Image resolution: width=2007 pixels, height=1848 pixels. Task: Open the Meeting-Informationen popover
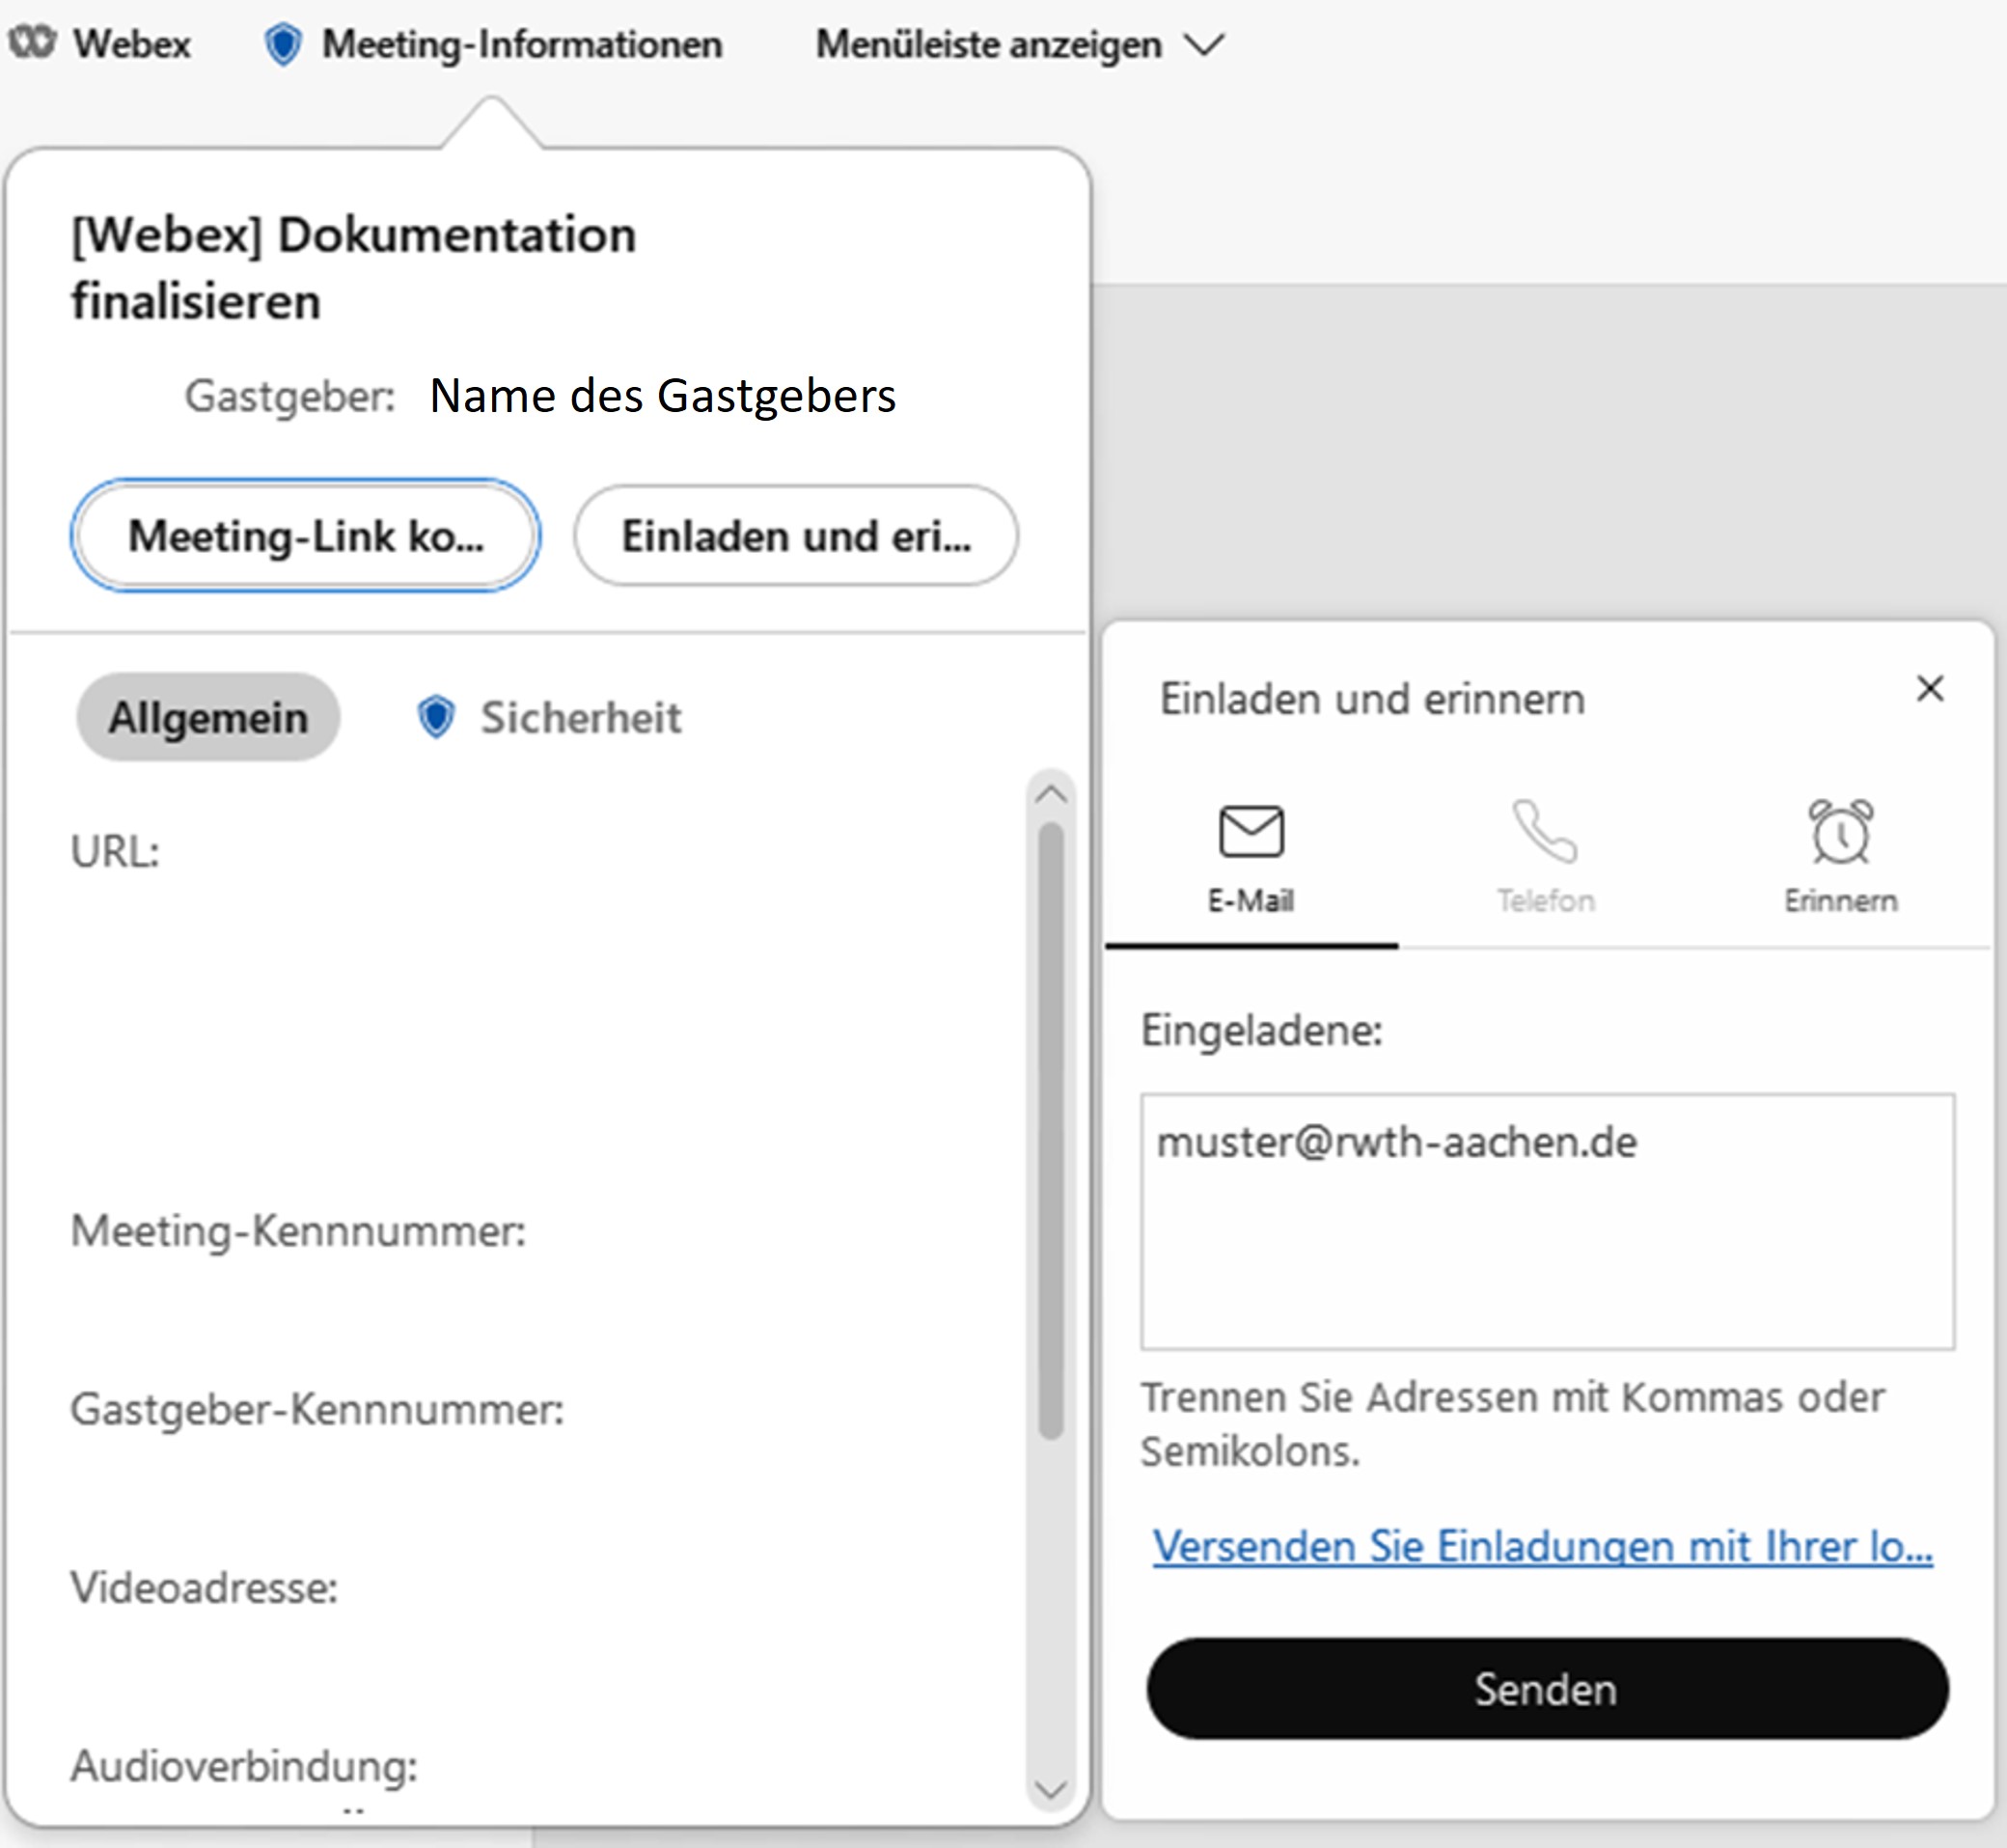[x=521, y=45]
